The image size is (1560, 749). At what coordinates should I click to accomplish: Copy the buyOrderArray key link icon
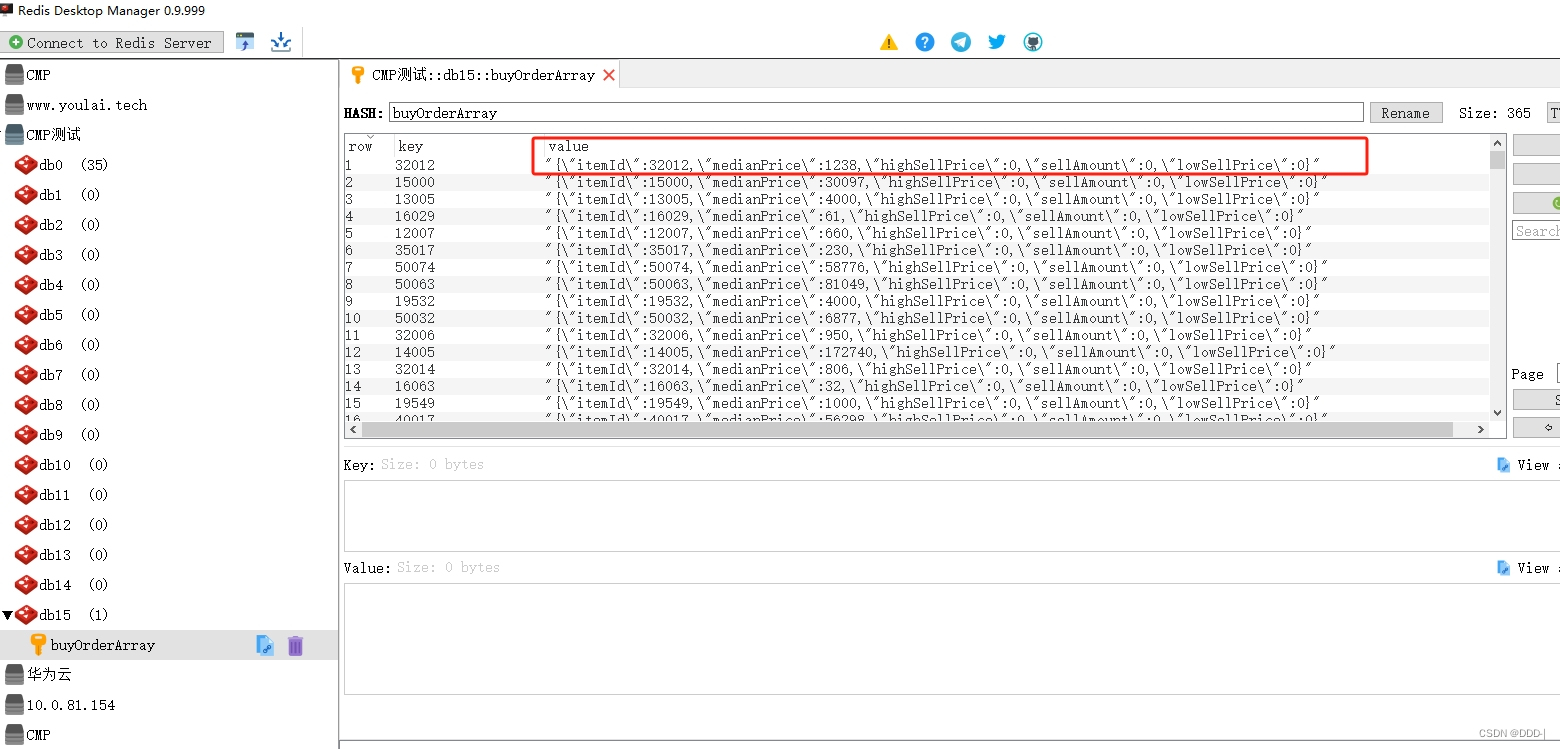click(264, 645)
